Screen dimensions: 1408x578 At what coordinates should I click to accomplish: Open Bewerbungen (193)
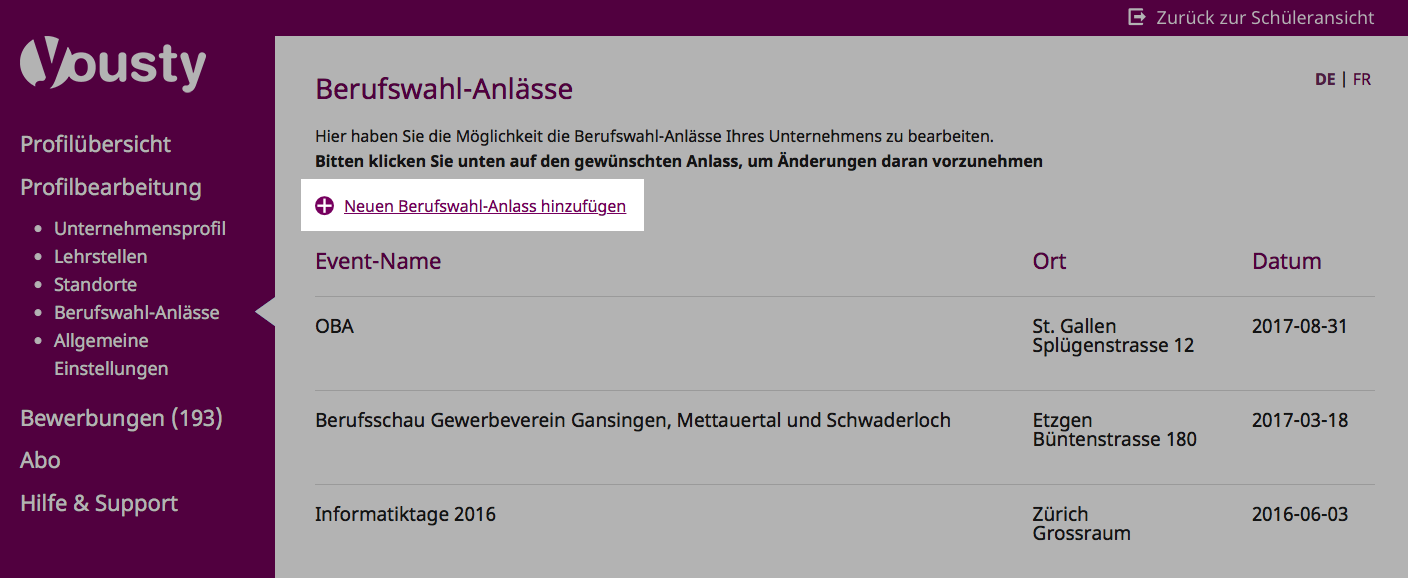(x=121, y=418)
